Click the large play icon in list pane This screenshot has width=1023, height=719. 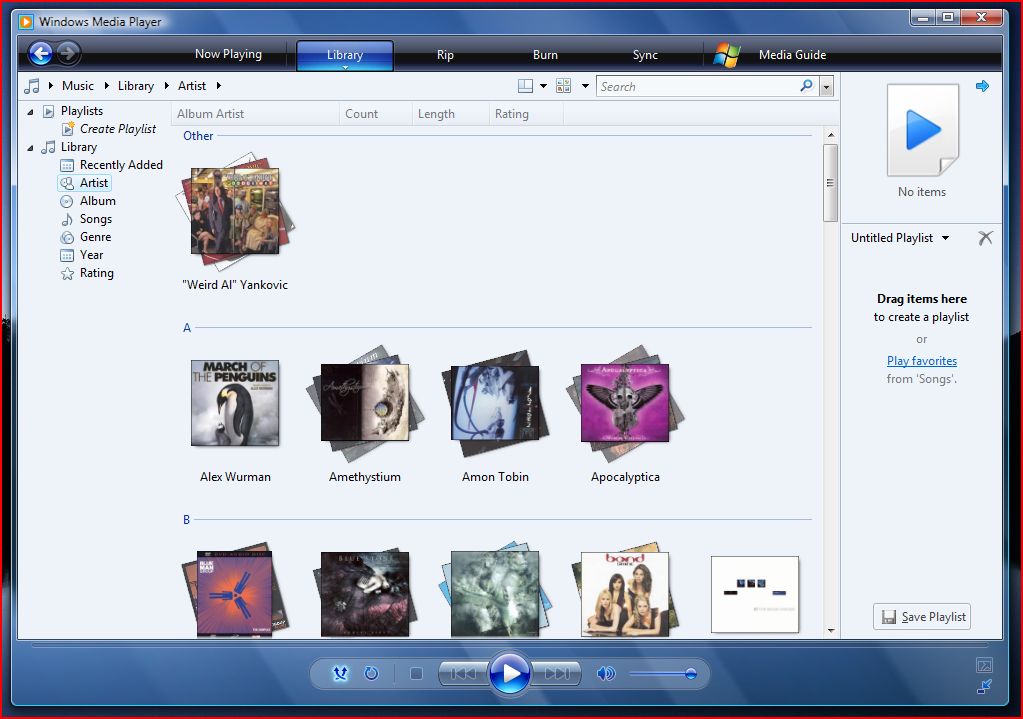[923, 130]
